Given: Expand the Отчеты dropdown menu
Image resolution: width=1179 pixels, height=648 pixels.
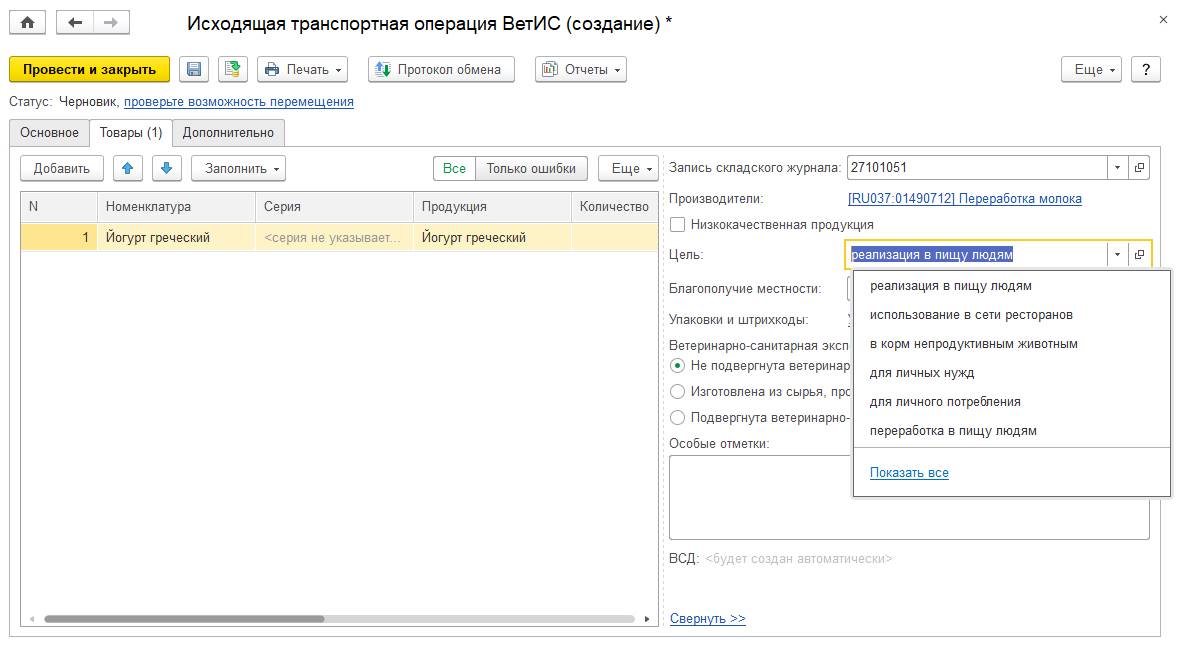Looking at the screenshot, I should (581, 69).
